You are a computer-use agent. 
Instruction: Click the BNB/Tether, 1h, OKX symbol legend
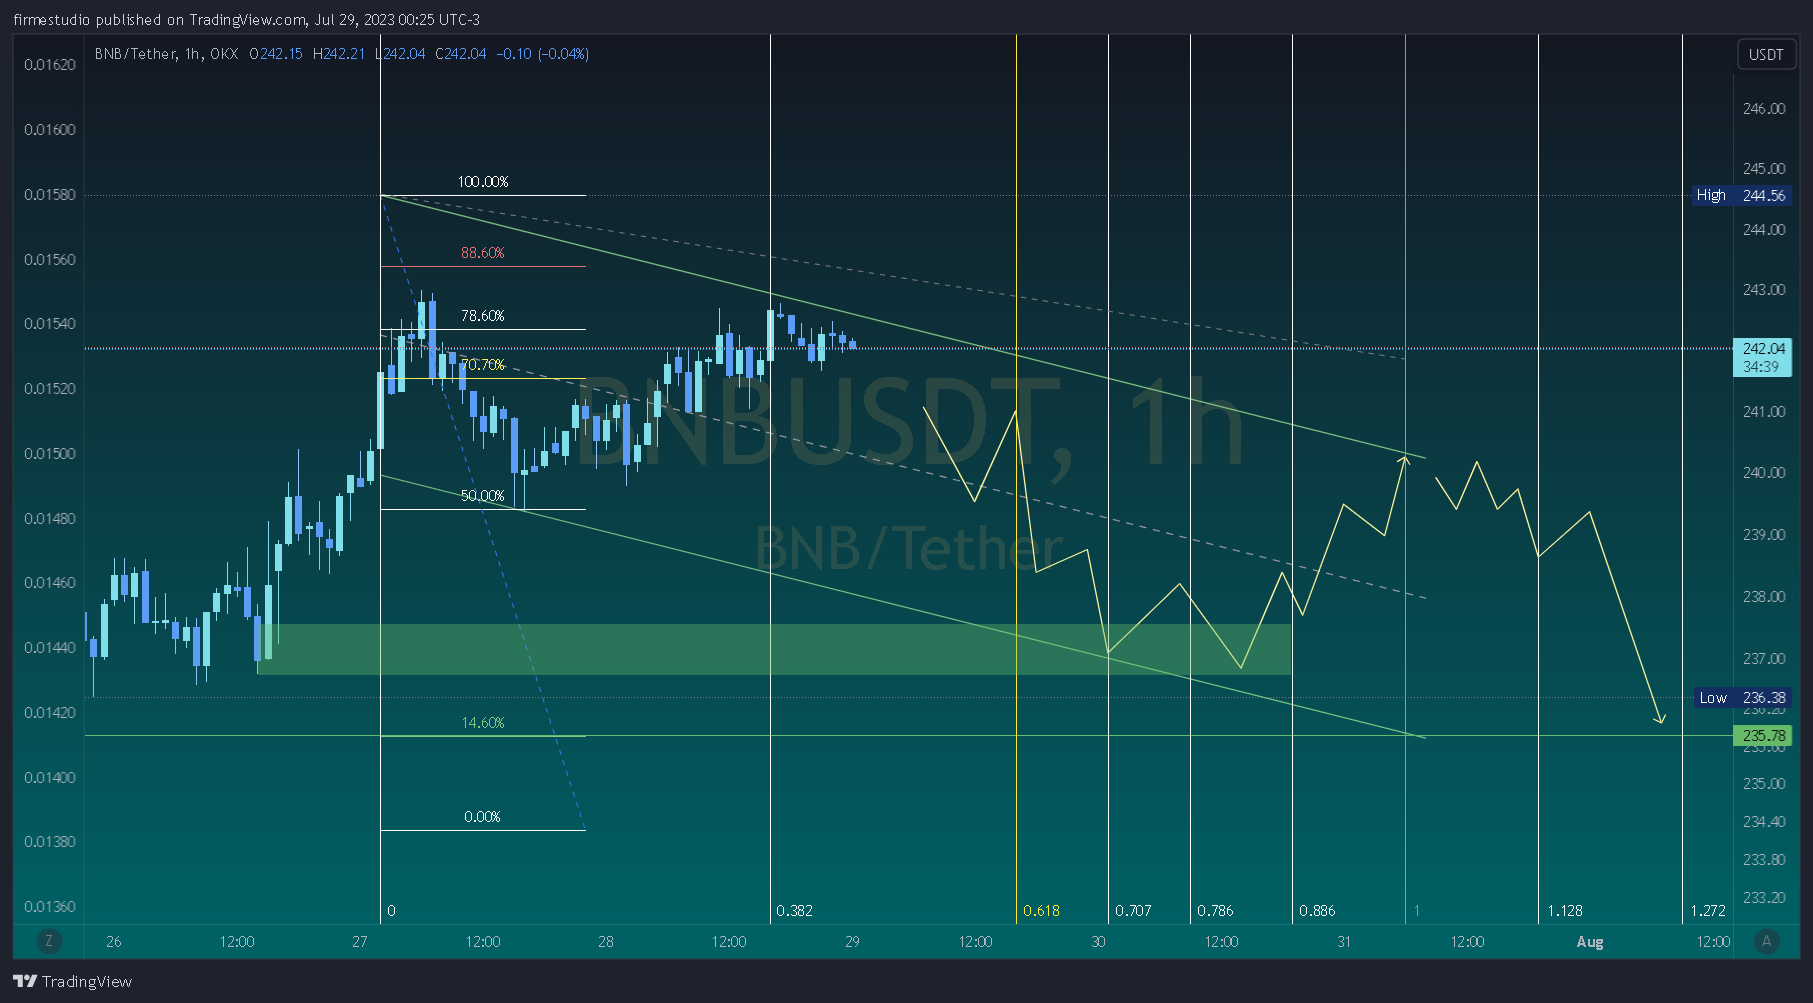point(166,54)
